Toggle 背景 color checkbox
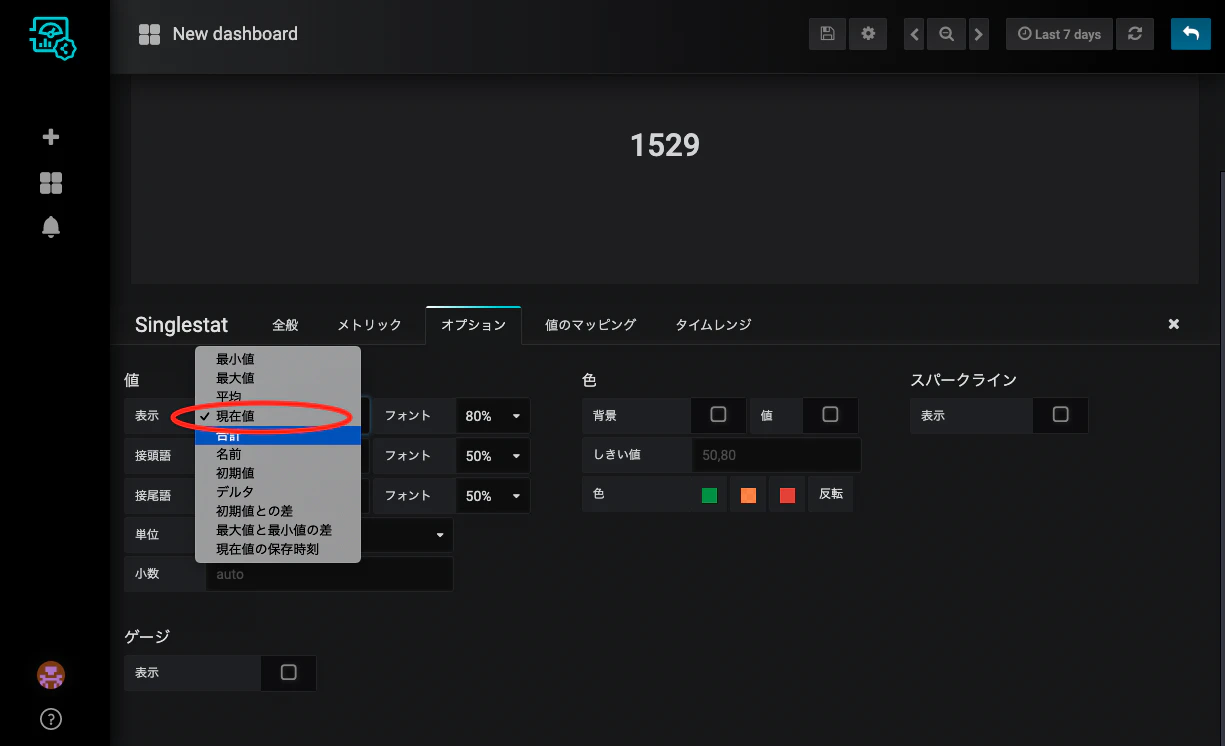The image size is (1225, 746). click(x=718, y=415)
